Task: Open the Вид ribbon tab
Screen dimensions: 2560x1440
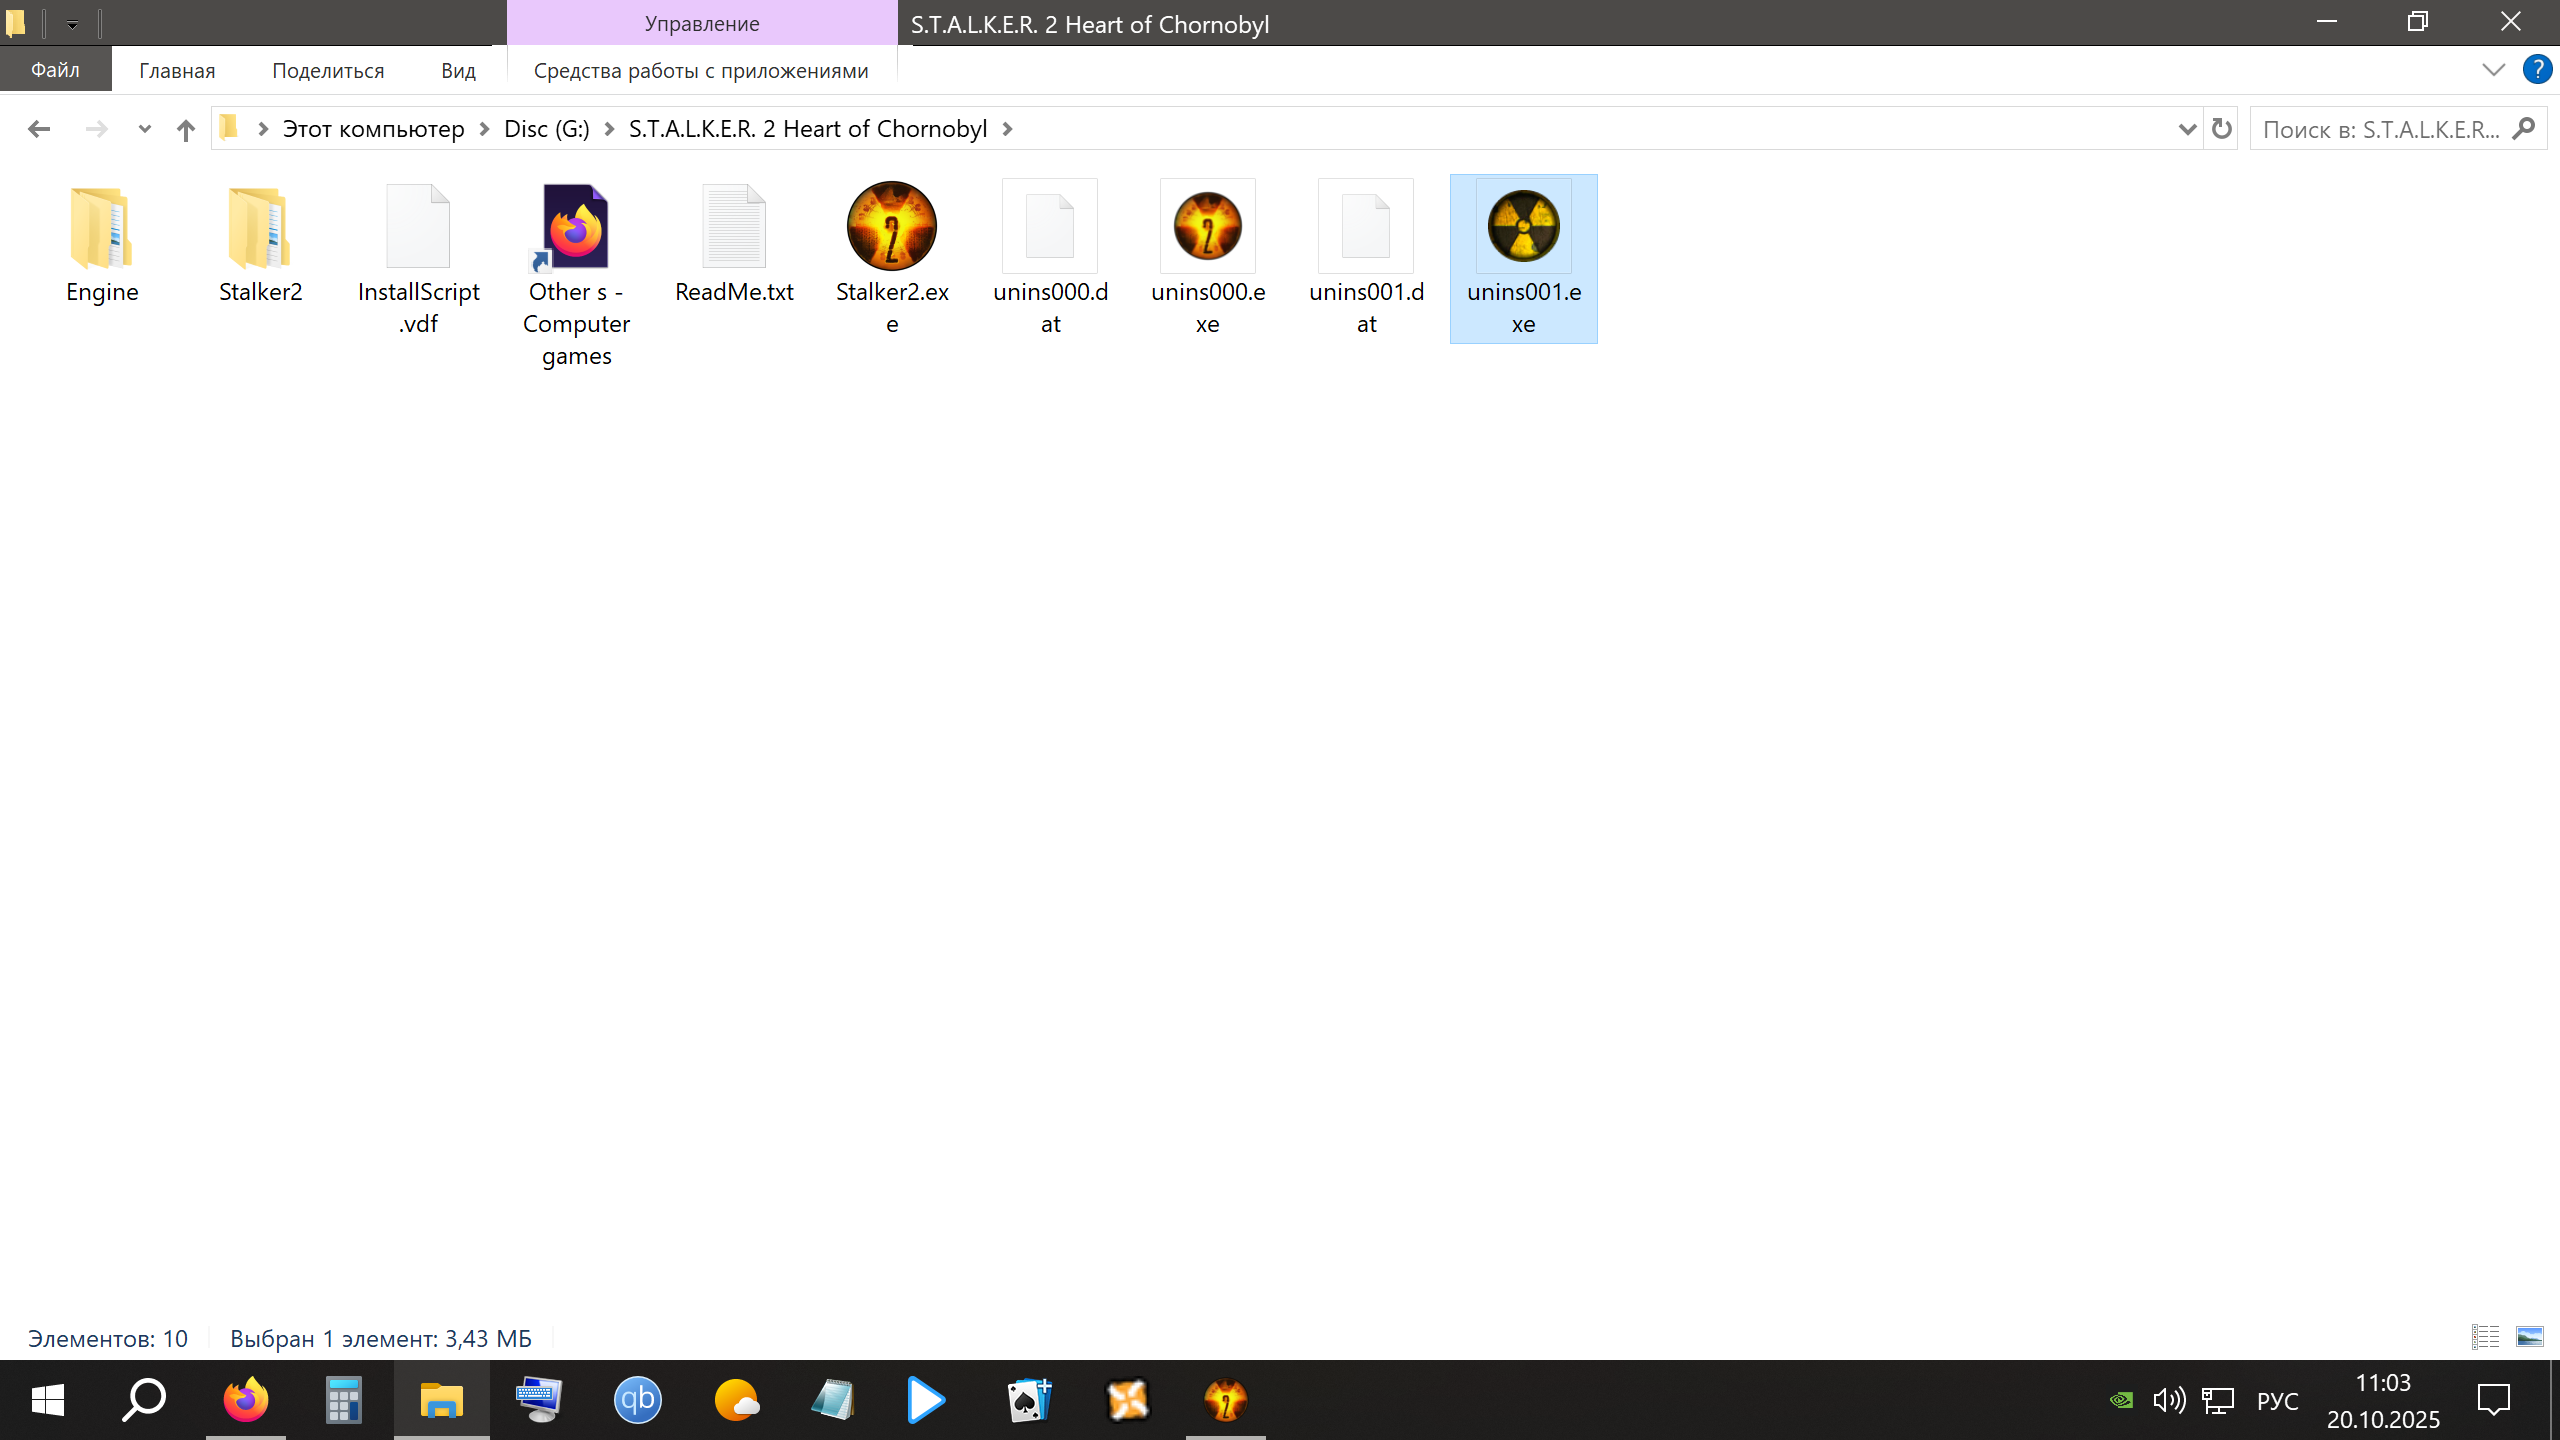Action: coord(458,71)
